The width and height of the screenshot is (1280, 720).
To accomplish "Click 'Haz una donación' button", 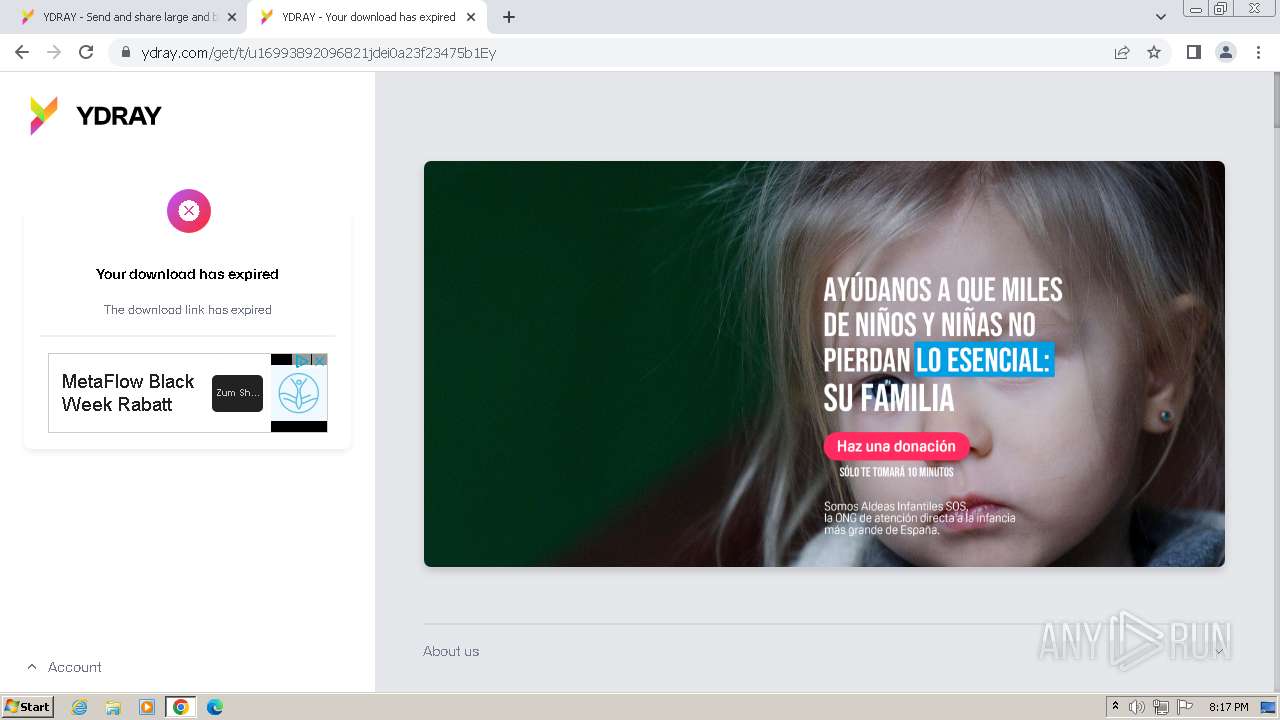I will pos(896,446).
